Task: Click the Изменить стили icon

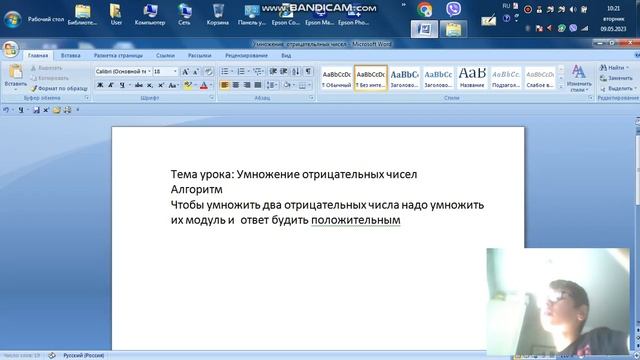Action: click(x=578, y=72)
